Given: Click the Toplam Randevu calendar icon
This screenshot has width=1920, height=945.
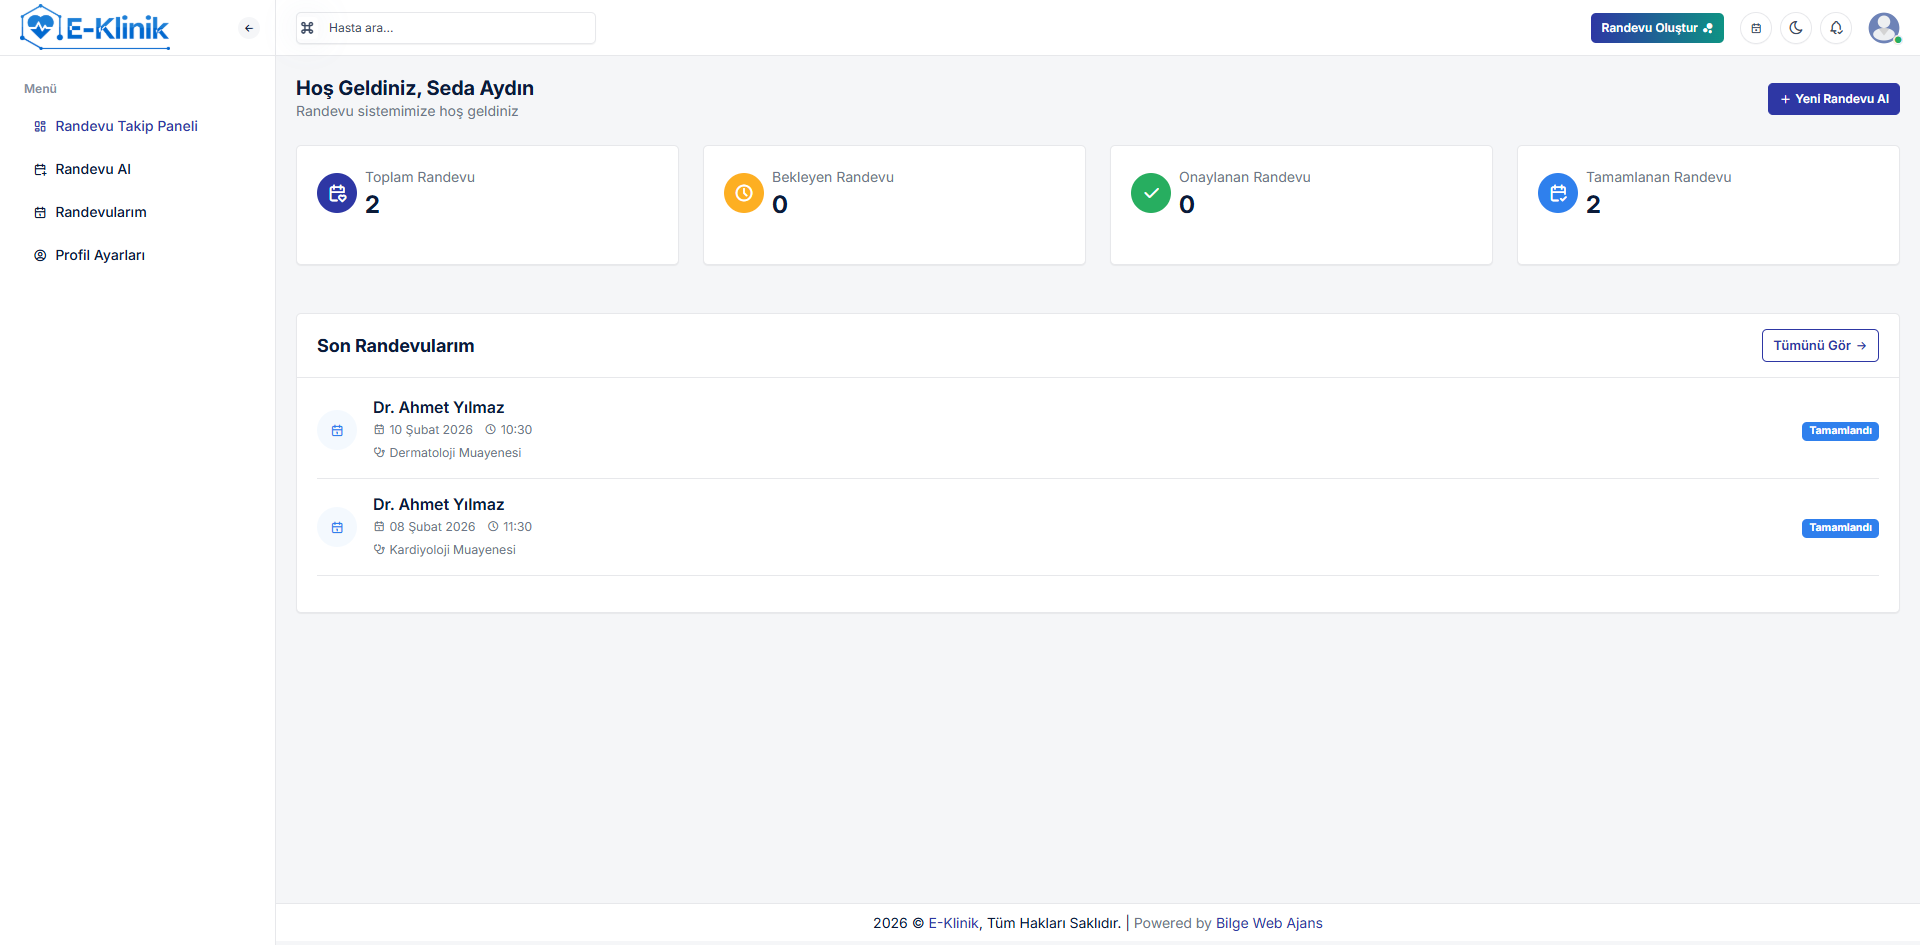Looking at the screenshot, I should (x=337, y=193).
